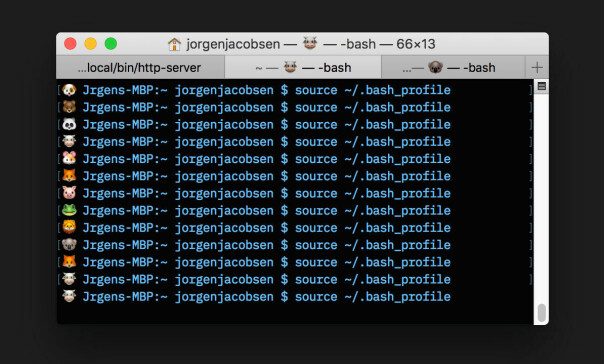Click 'source' in the lion prompt line
The image size is (604, 364).
(316, 228)
